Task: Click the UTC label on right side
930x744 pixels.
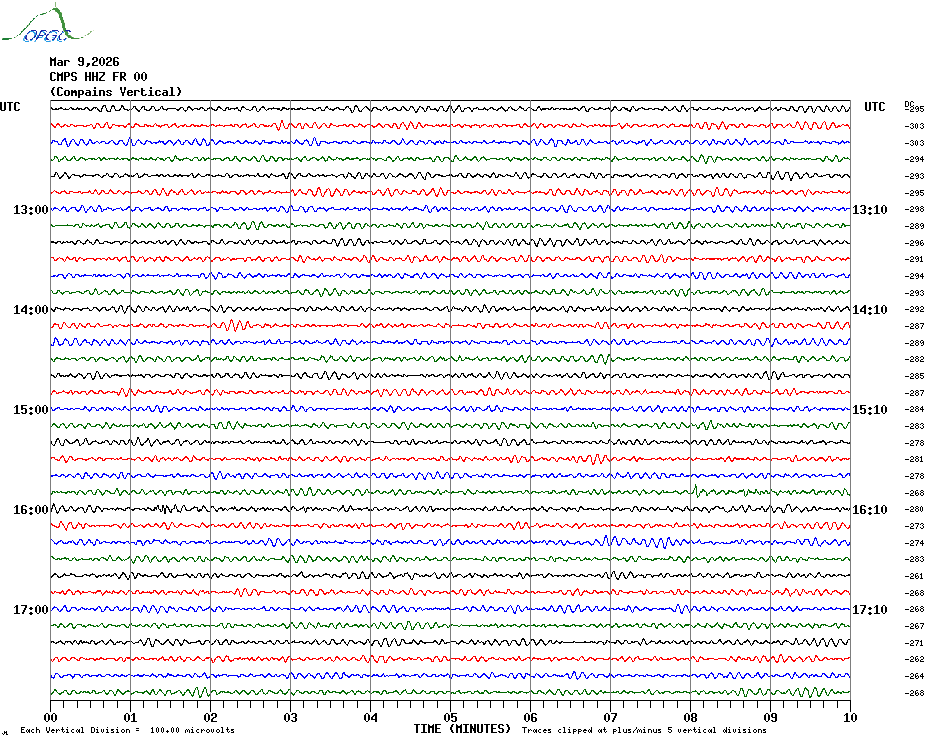Action: (875, 107)
